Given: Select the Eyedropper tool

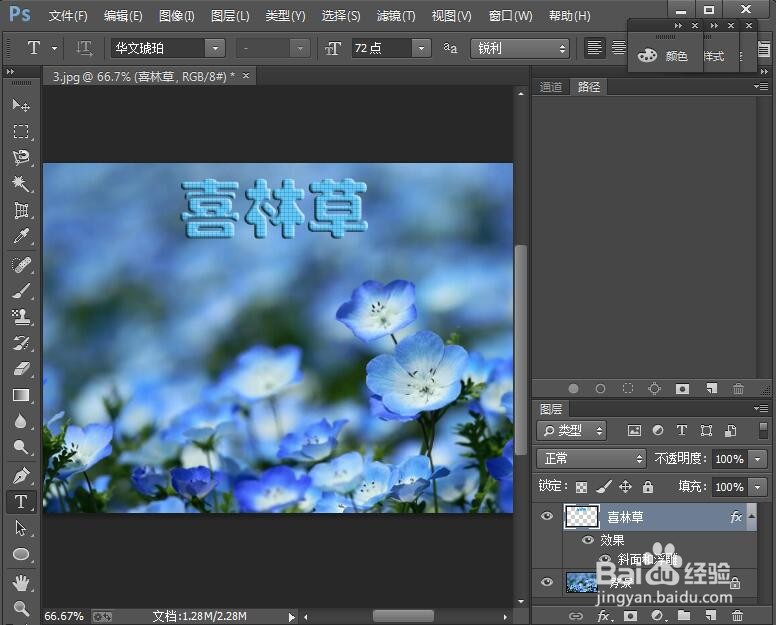Looking at the screenshot, I should [x=21, y=237].
